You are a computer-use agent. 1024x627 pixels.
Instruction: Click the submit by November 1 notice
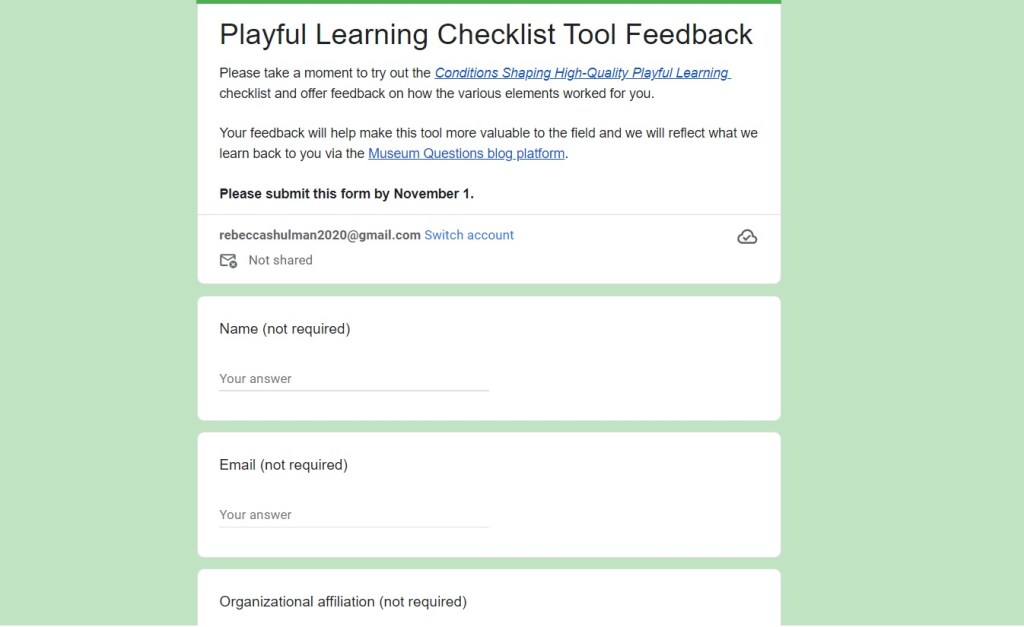click(346, 194)
